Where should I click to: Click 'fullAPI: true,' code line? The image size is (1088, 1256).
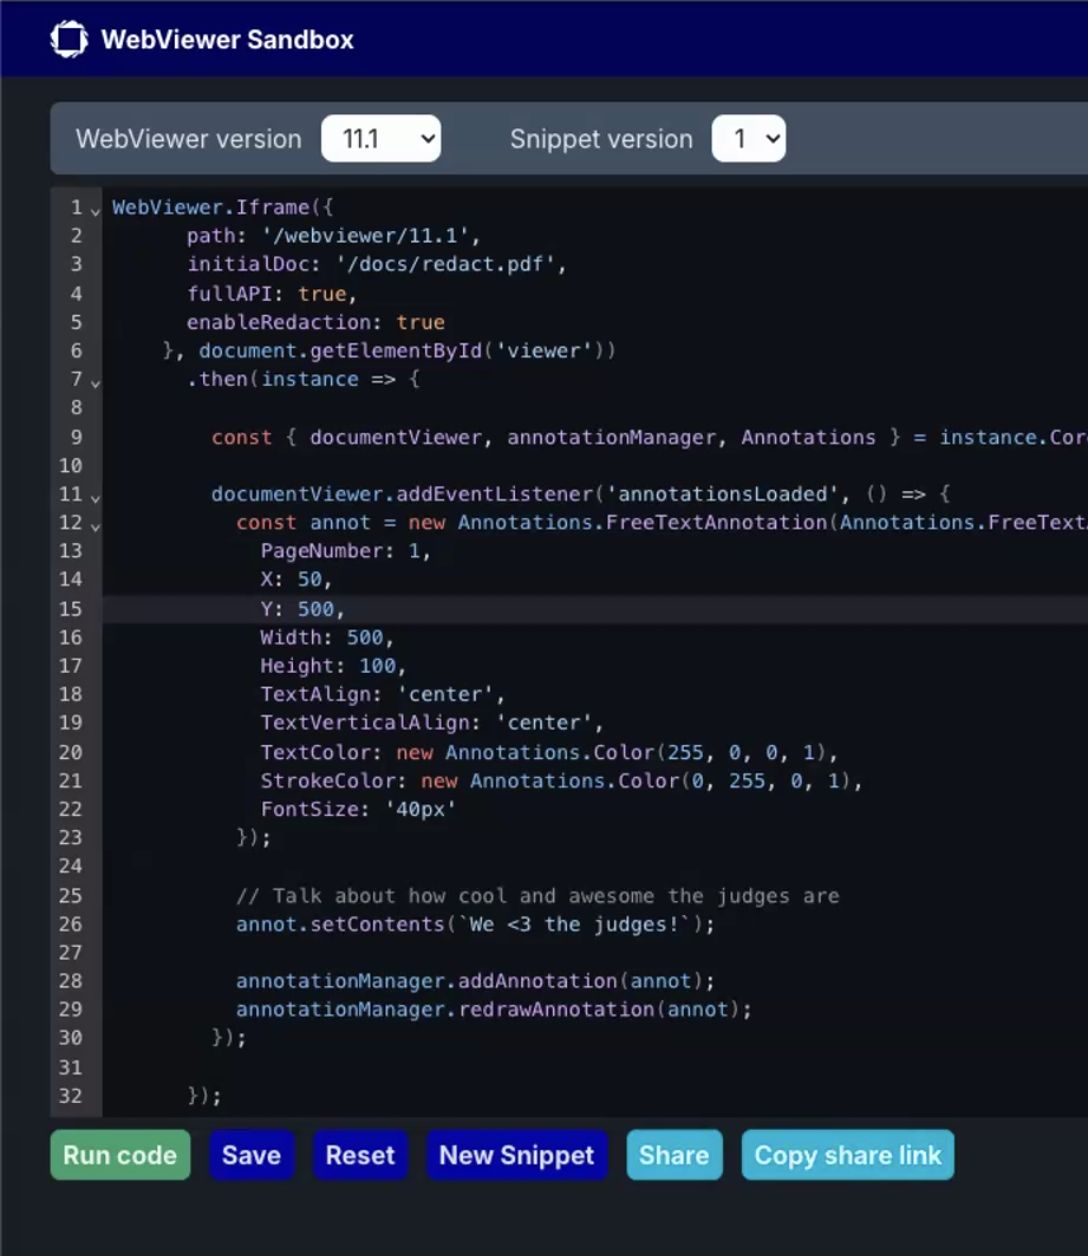(x=272, y=294)
